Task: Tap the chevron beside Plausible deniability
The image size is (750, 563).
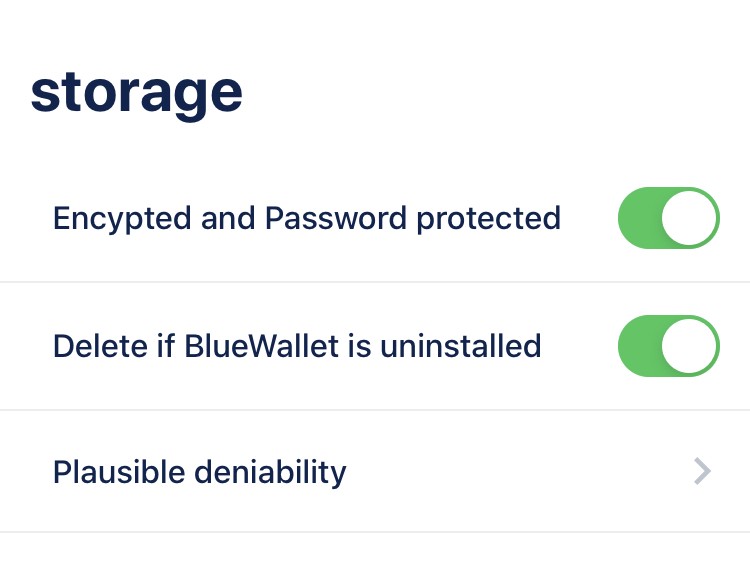Action: (x=702, y=471)
